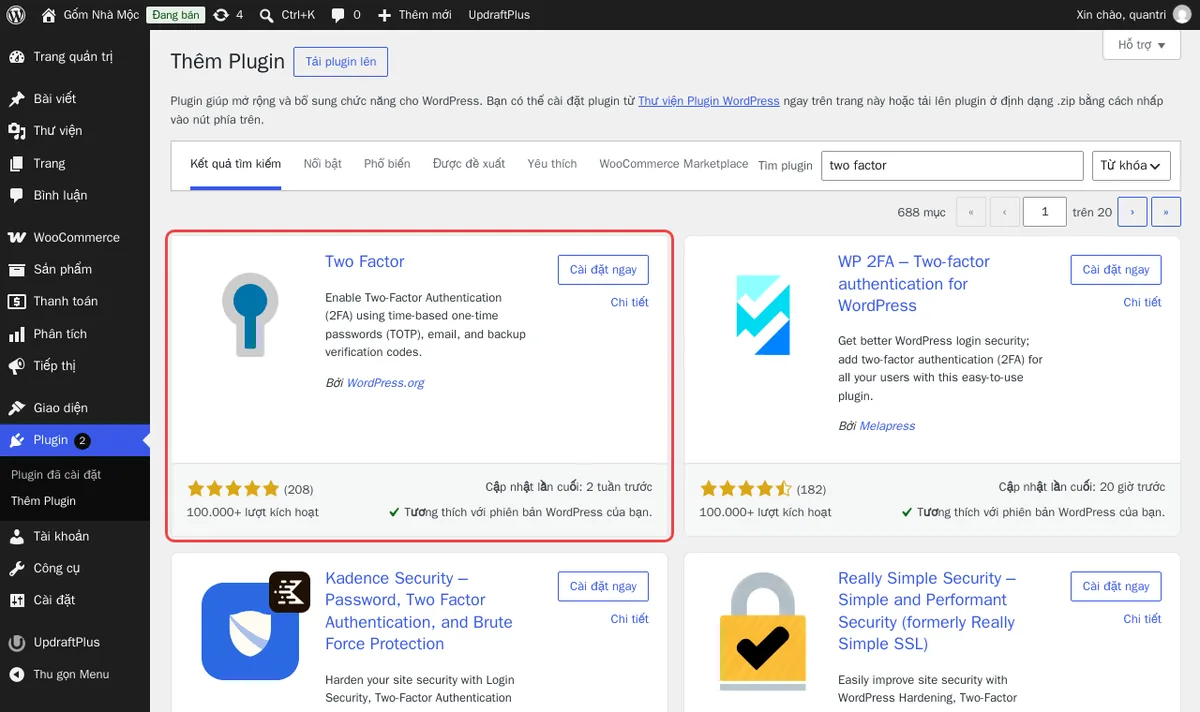The image size is (1200, 712).
Task: Click the Tải plugin lên button
Action: (x=341, y=62)
